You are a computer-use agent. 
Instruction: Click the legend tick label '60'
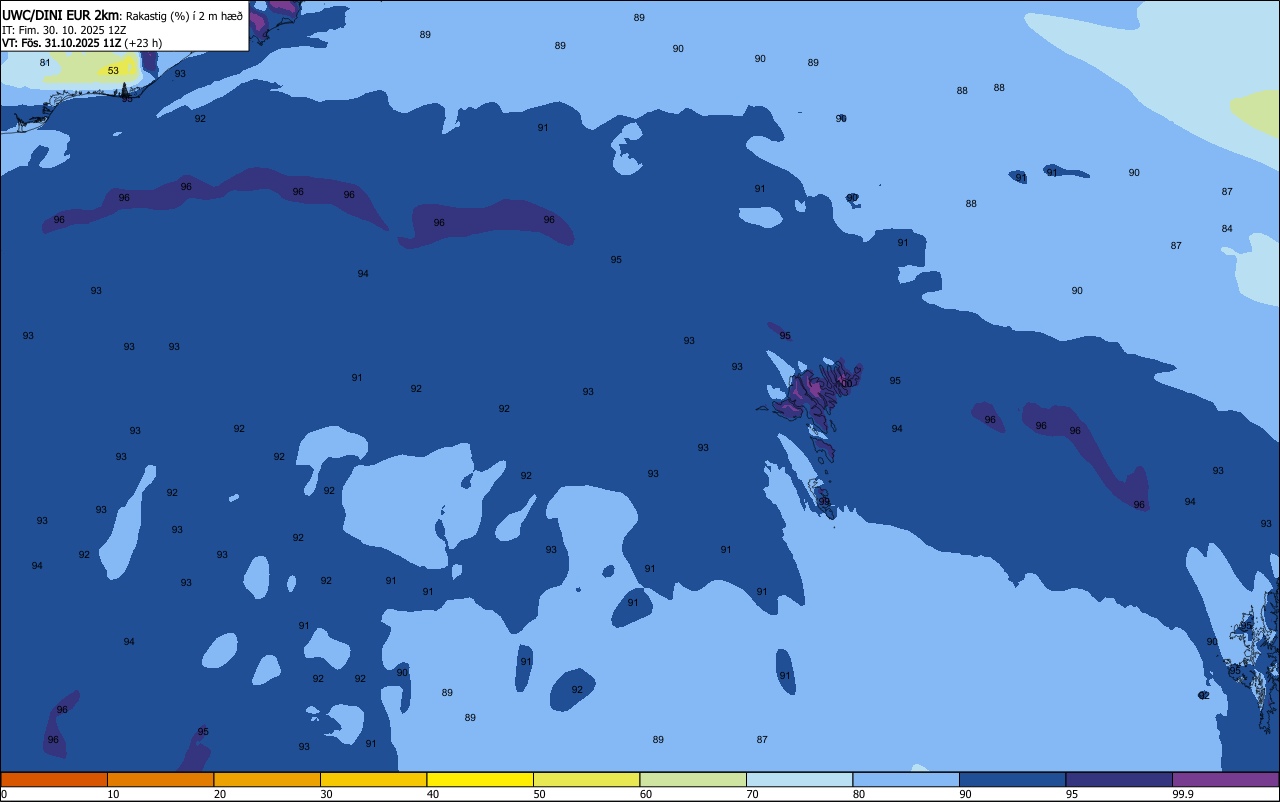[x=646, y=794]
